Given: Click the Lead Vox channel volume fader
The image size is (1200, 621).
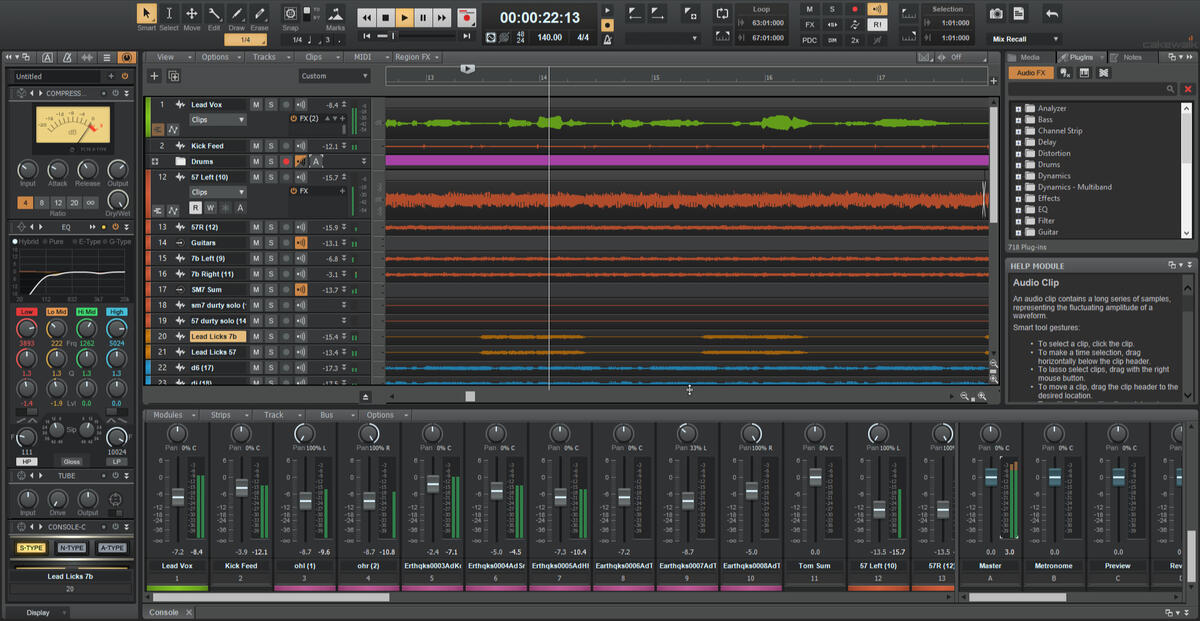Looking at the screenshot, I should point(178,497).
